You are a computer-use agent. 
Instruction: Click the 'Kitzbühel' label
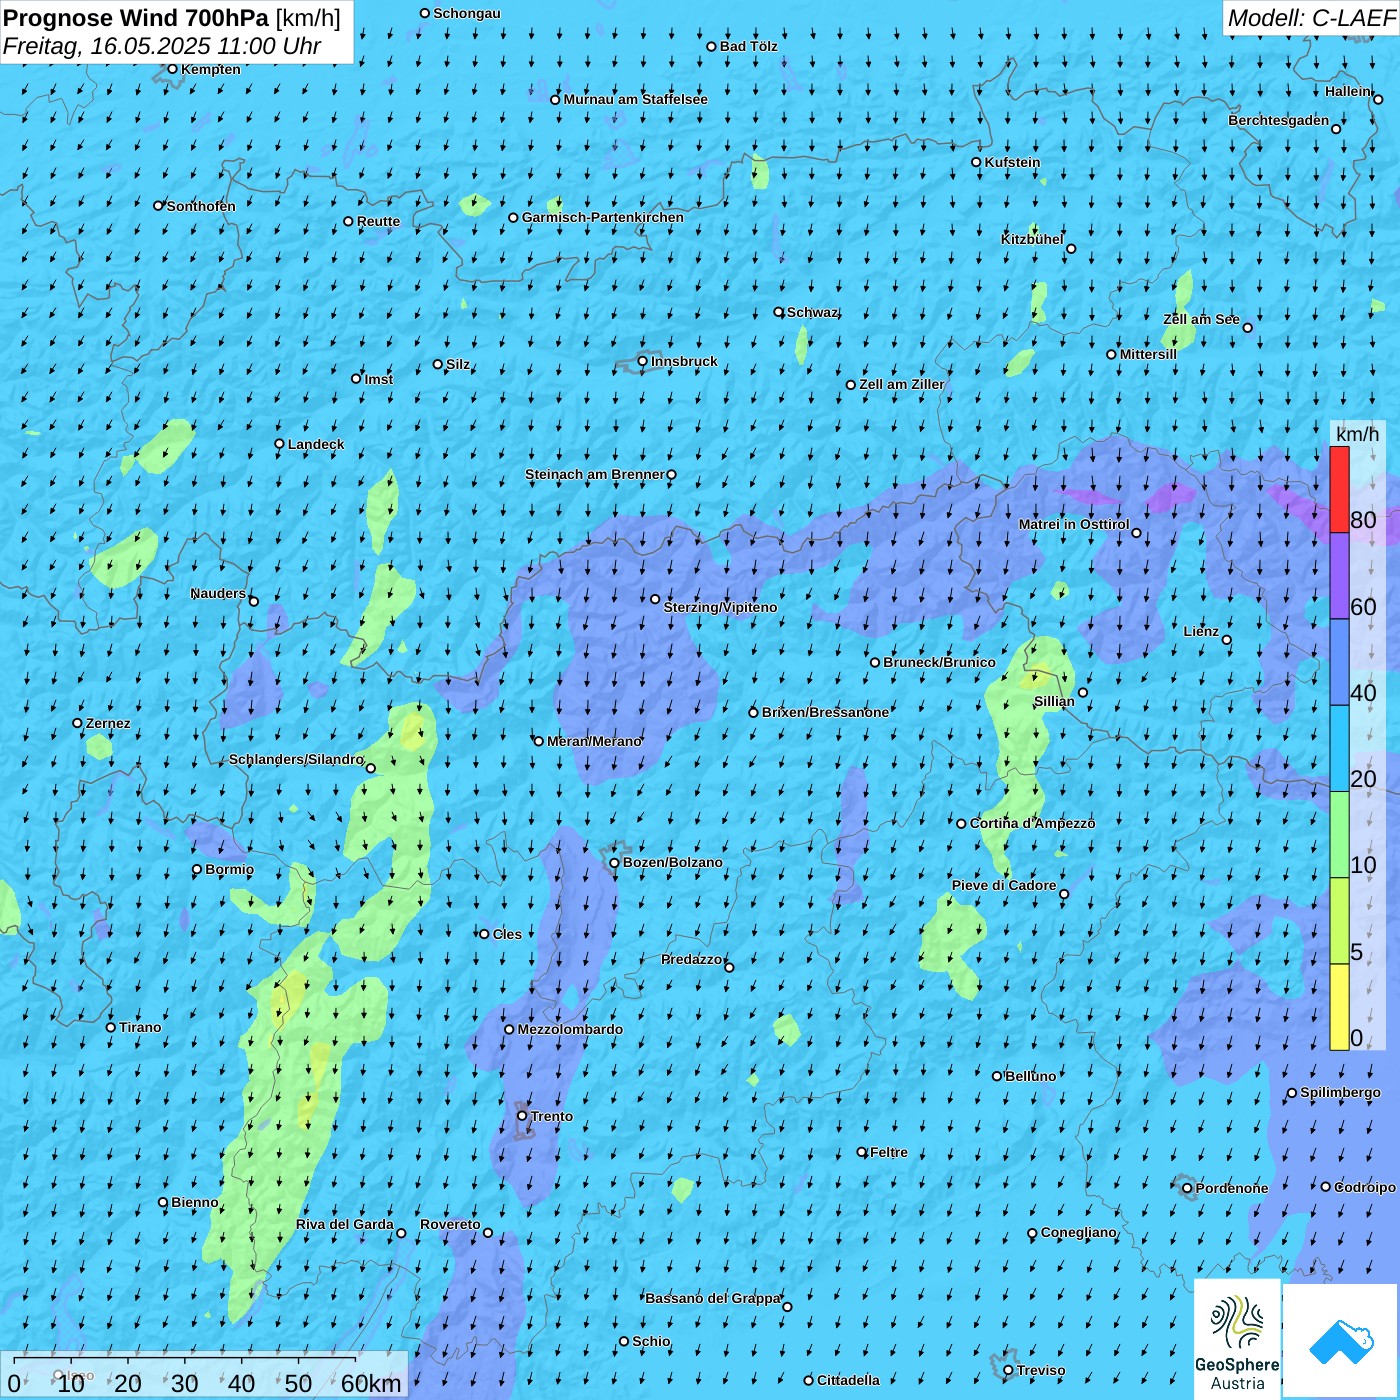point(1032,239)
